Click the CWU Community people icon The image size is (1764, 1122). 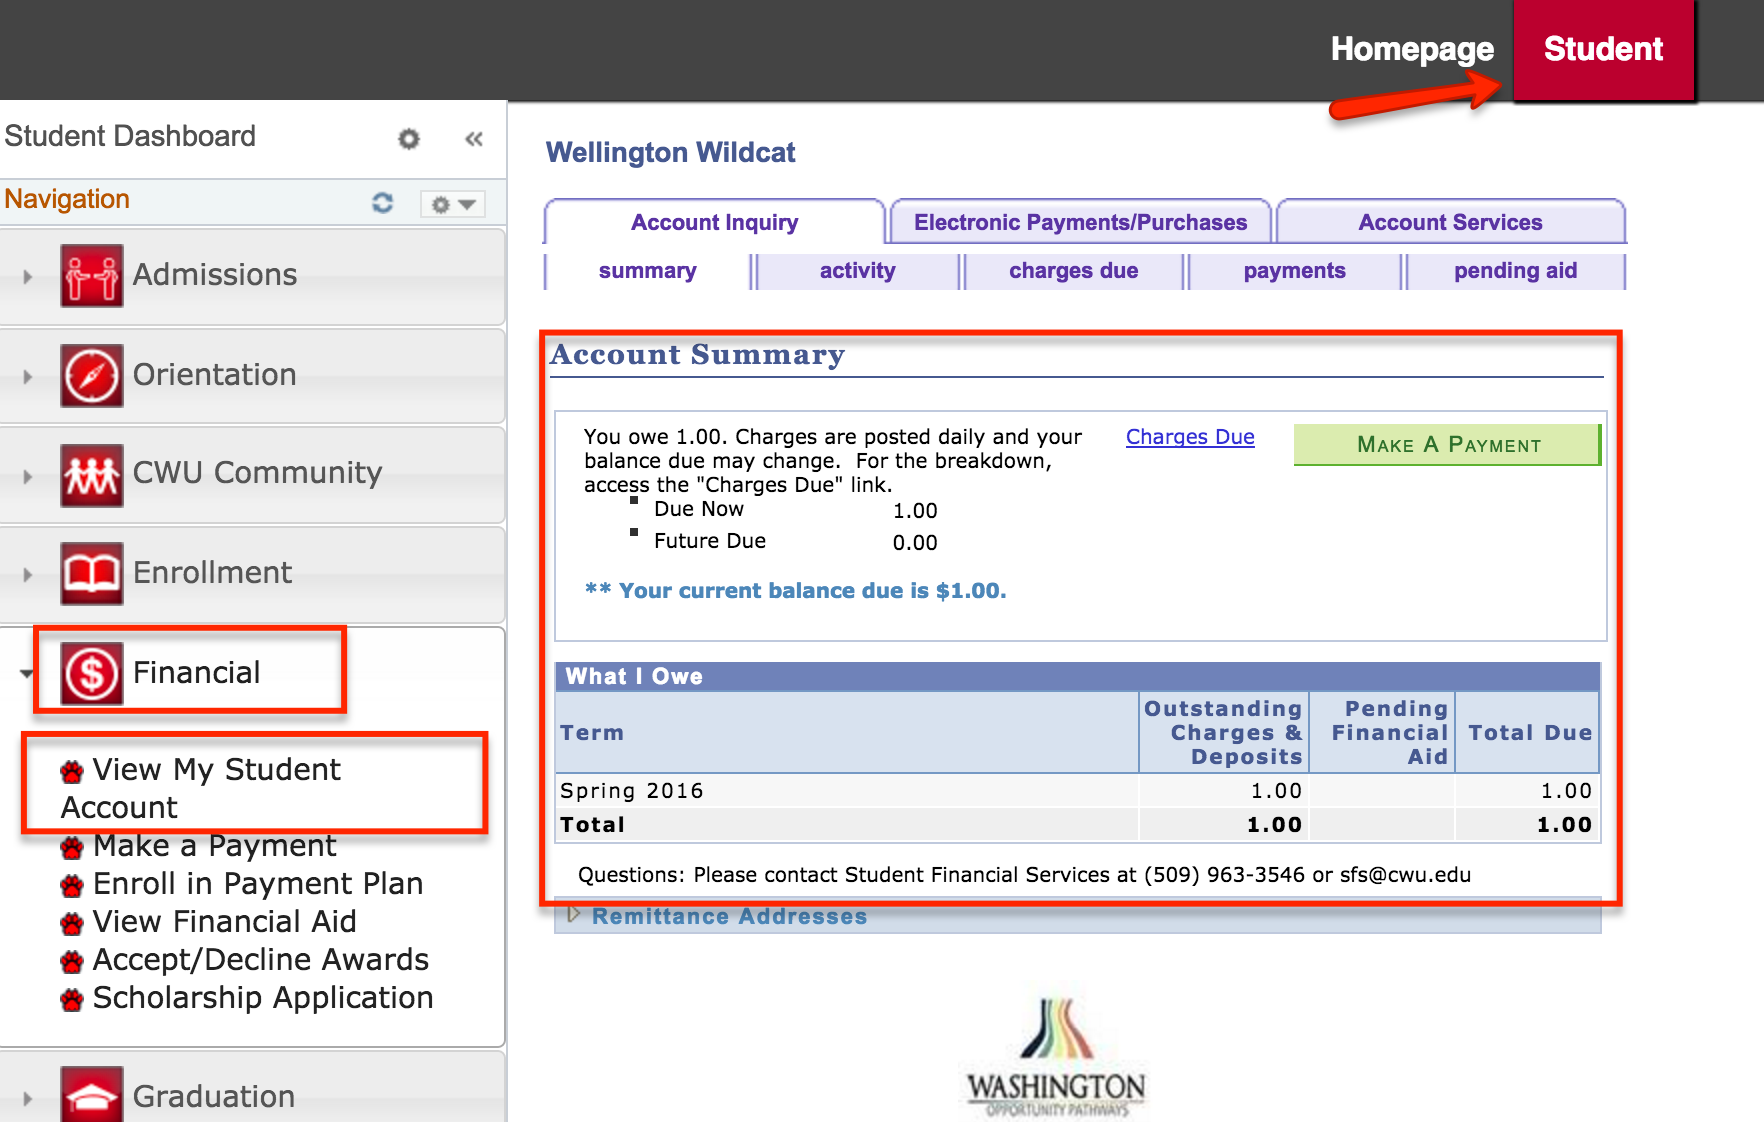pos(92,475)
